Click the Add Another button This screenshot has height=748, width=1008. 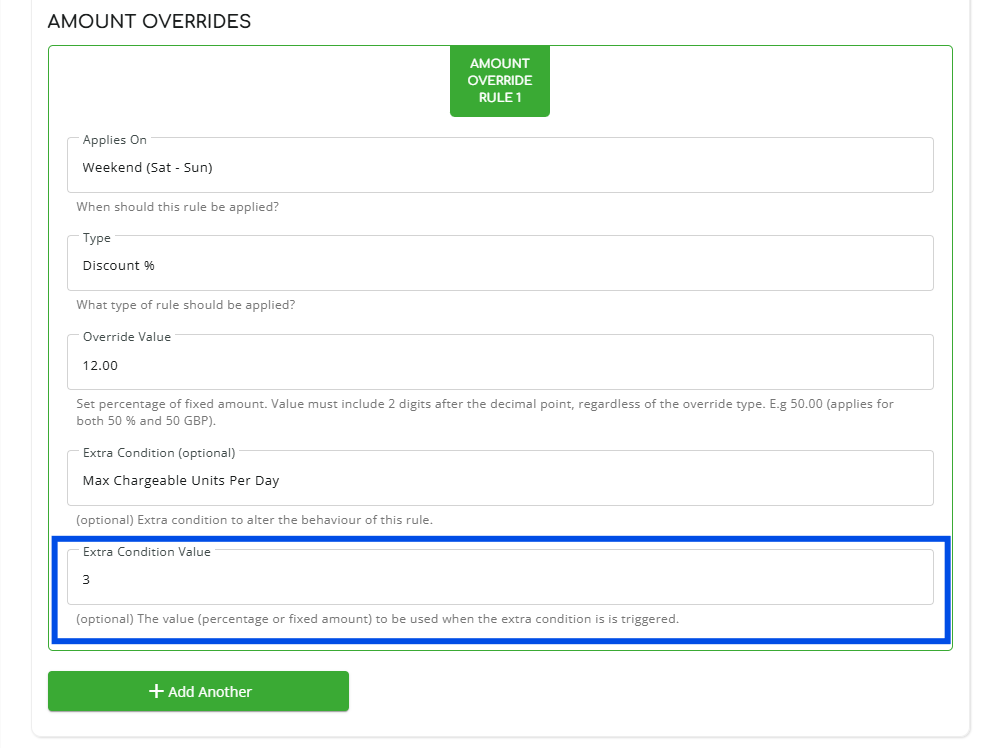point(199,691)
